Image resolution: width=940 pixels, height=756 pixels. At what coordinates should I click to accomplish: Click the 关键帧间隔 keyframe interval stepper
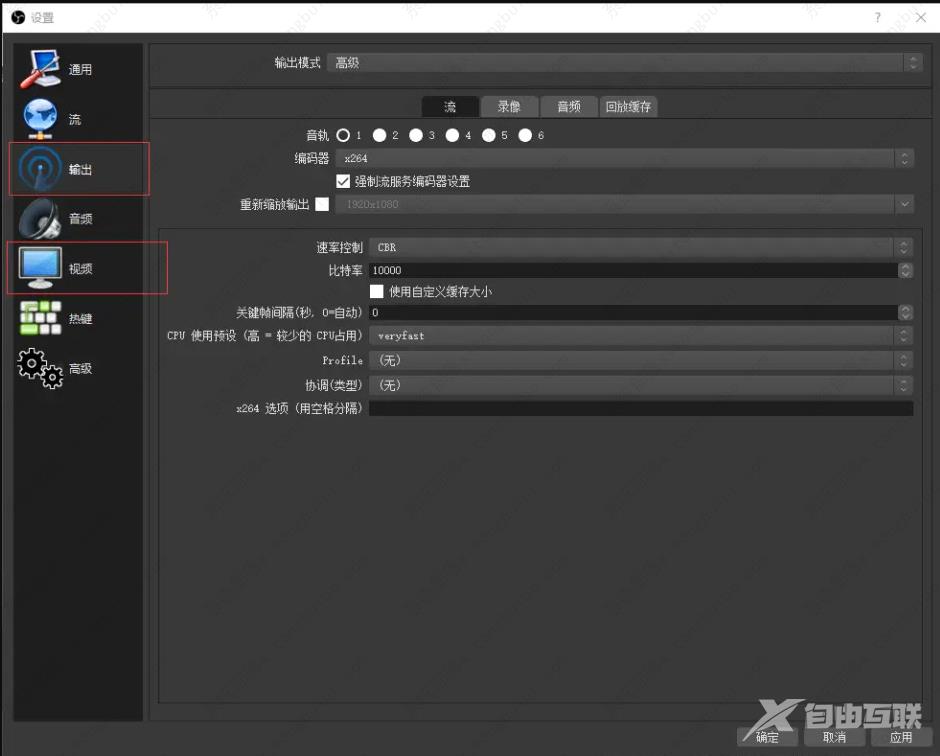coord(905,312)
